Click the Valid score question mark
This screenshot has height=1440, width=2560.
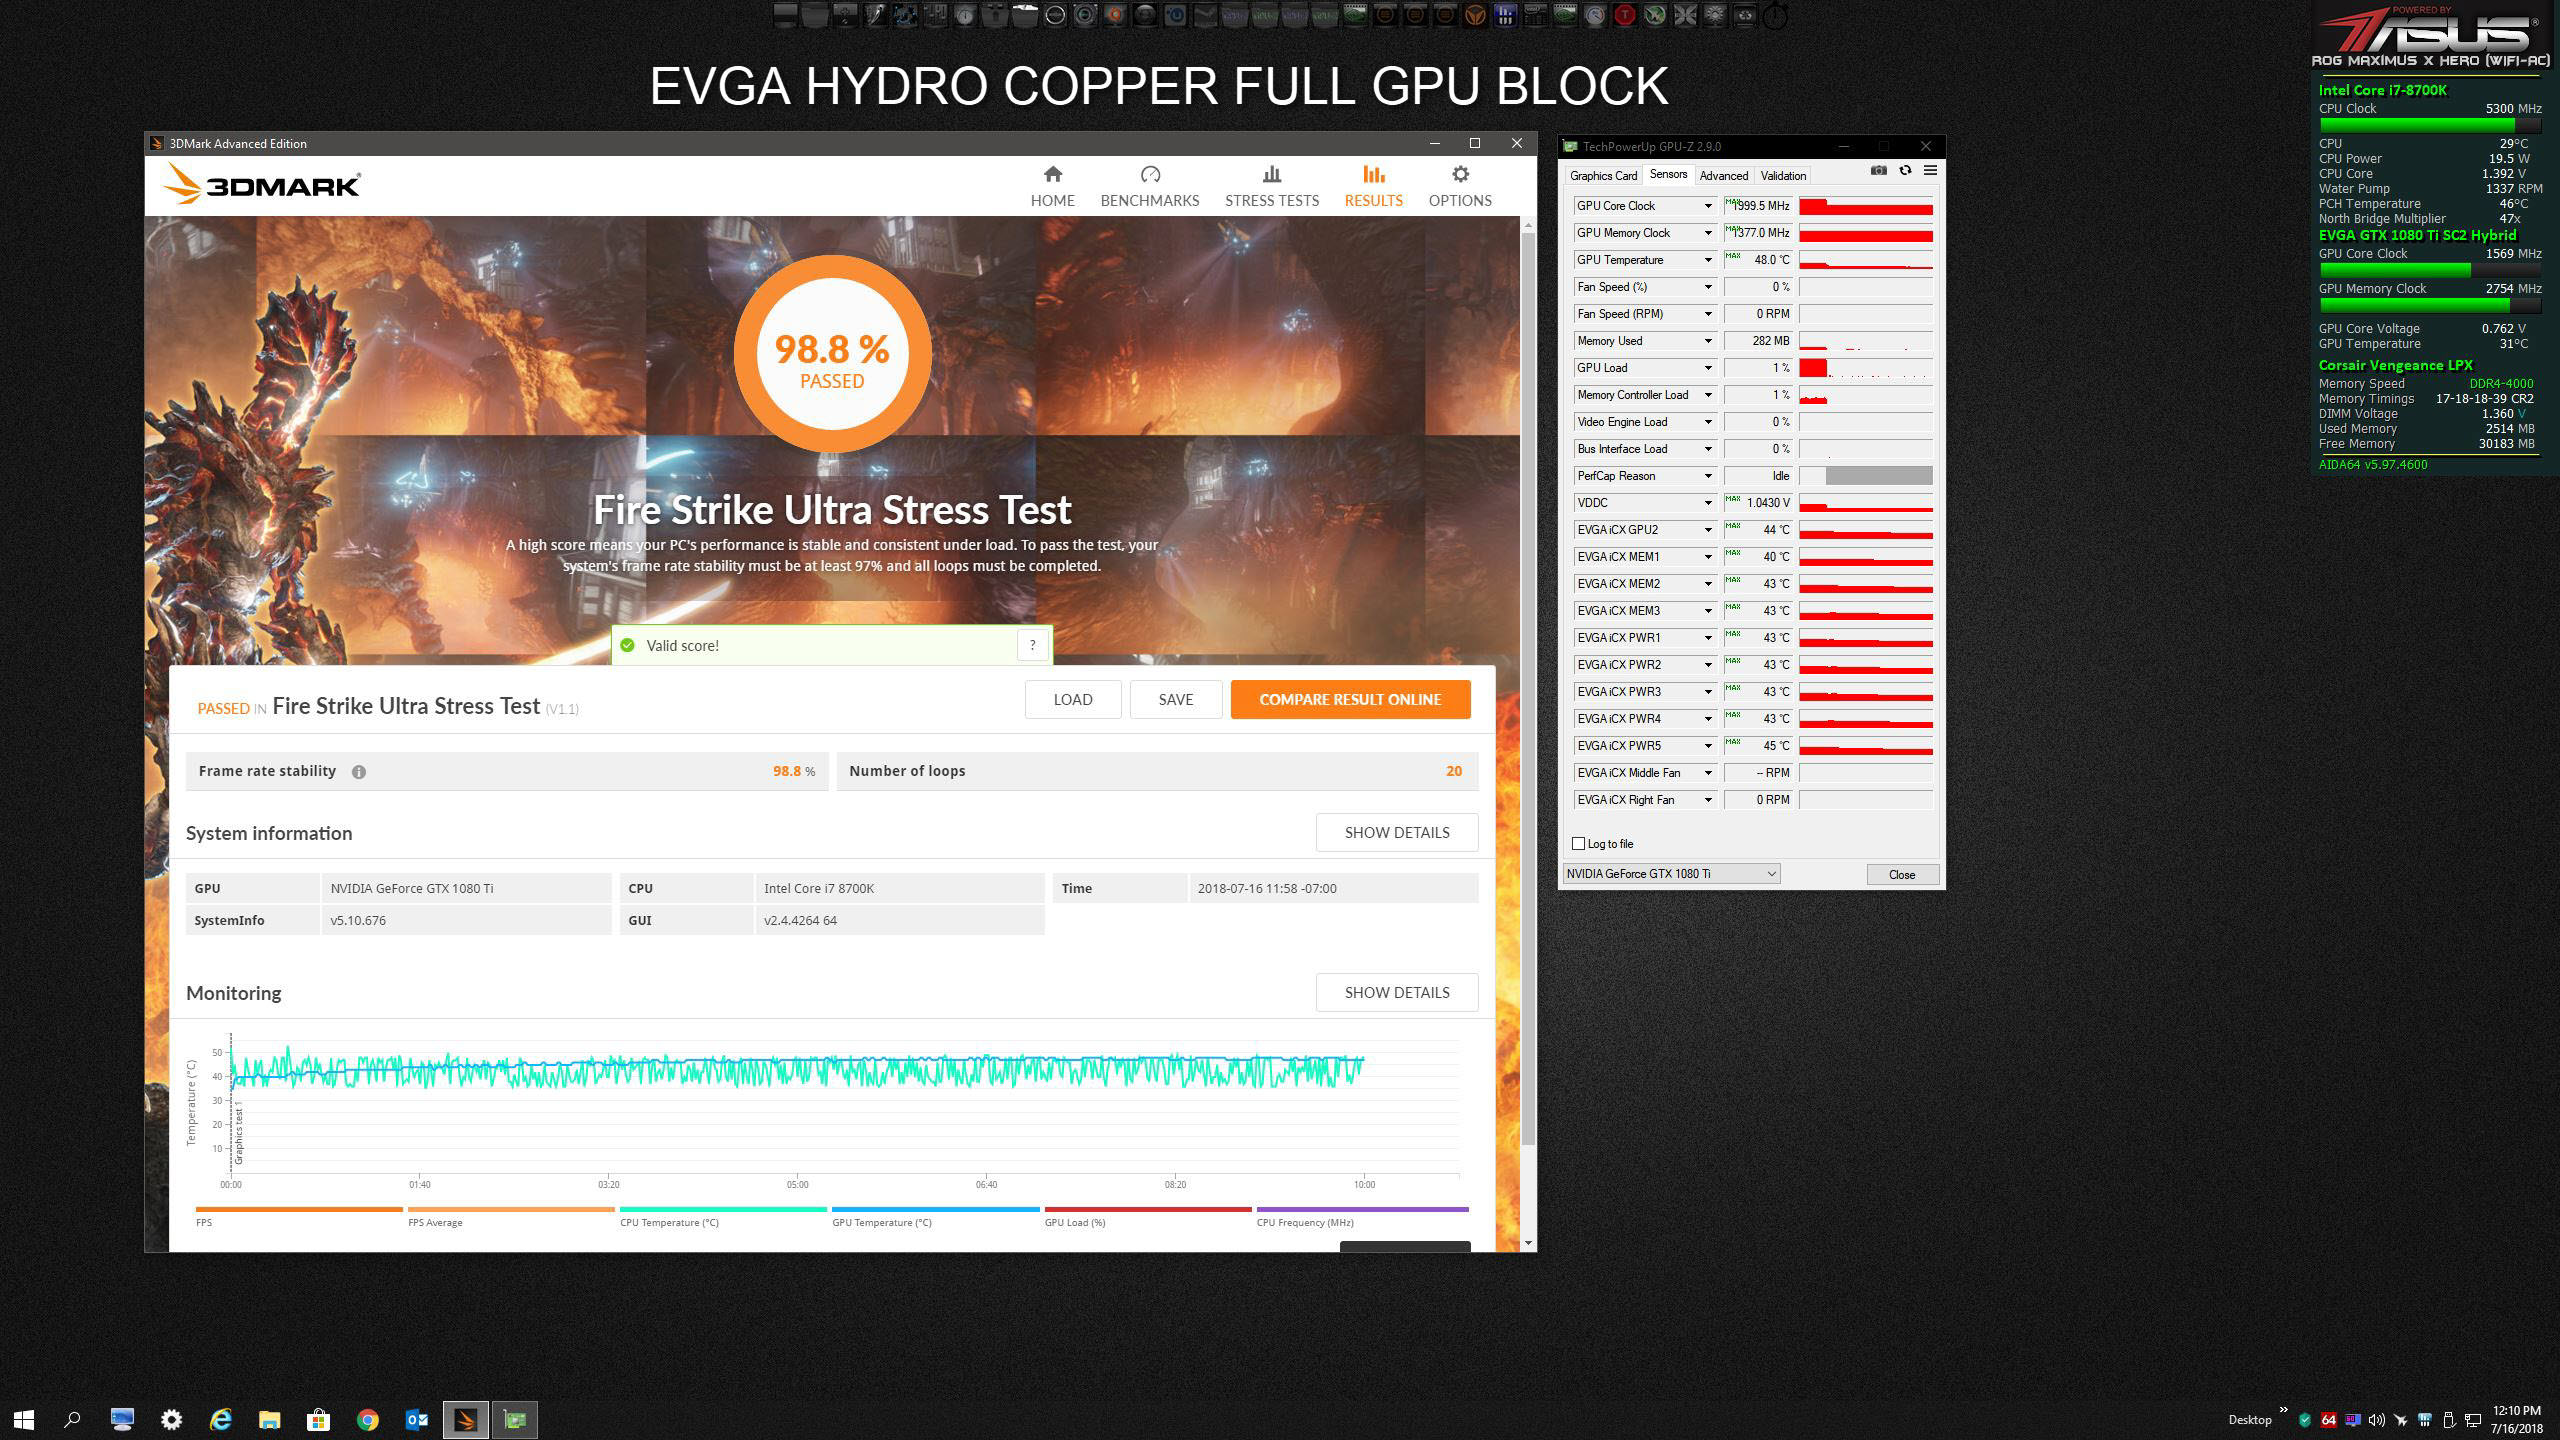(1032, 645)
